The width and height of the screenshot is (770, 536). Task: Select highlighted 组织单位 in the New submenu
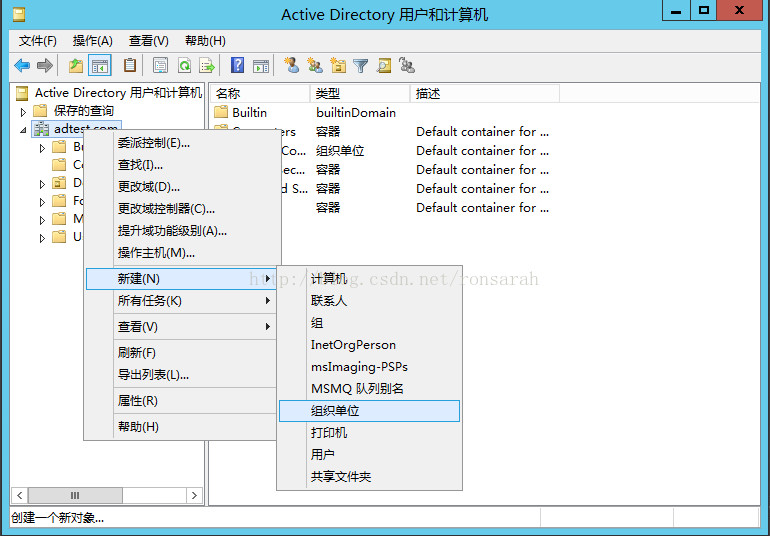369,411
